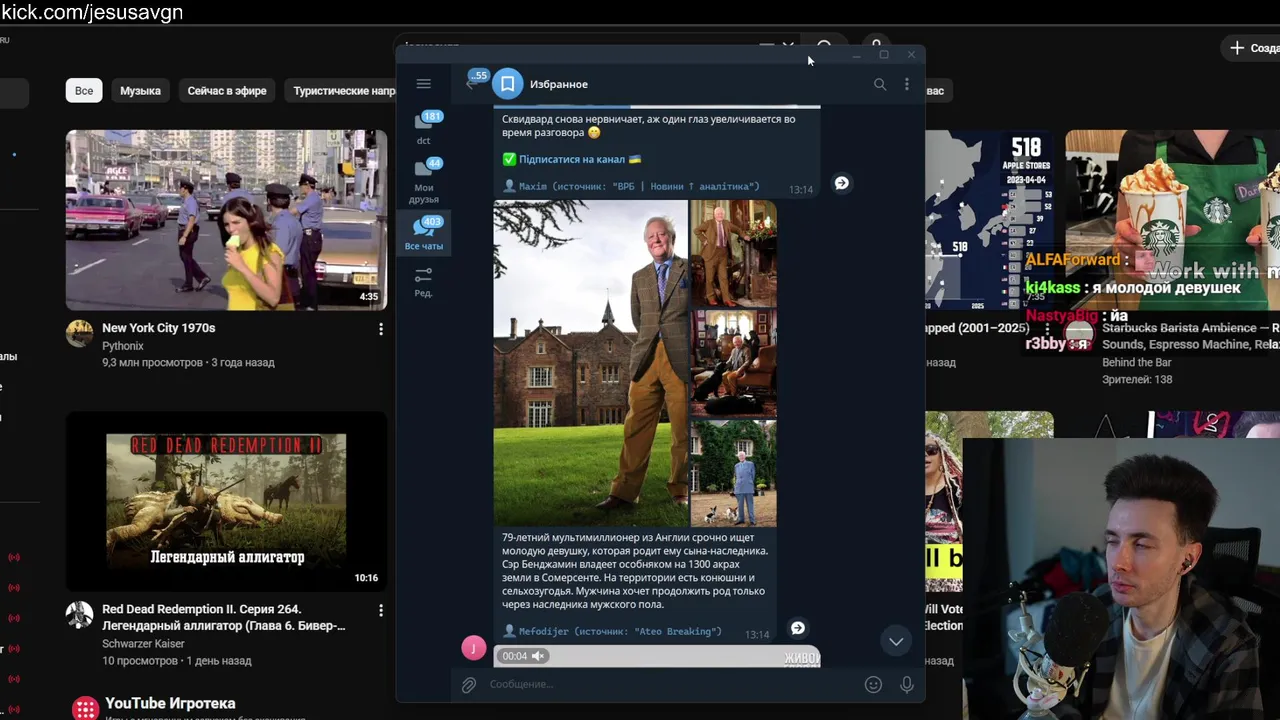Record a voice message with microphone

pos(907,685)
